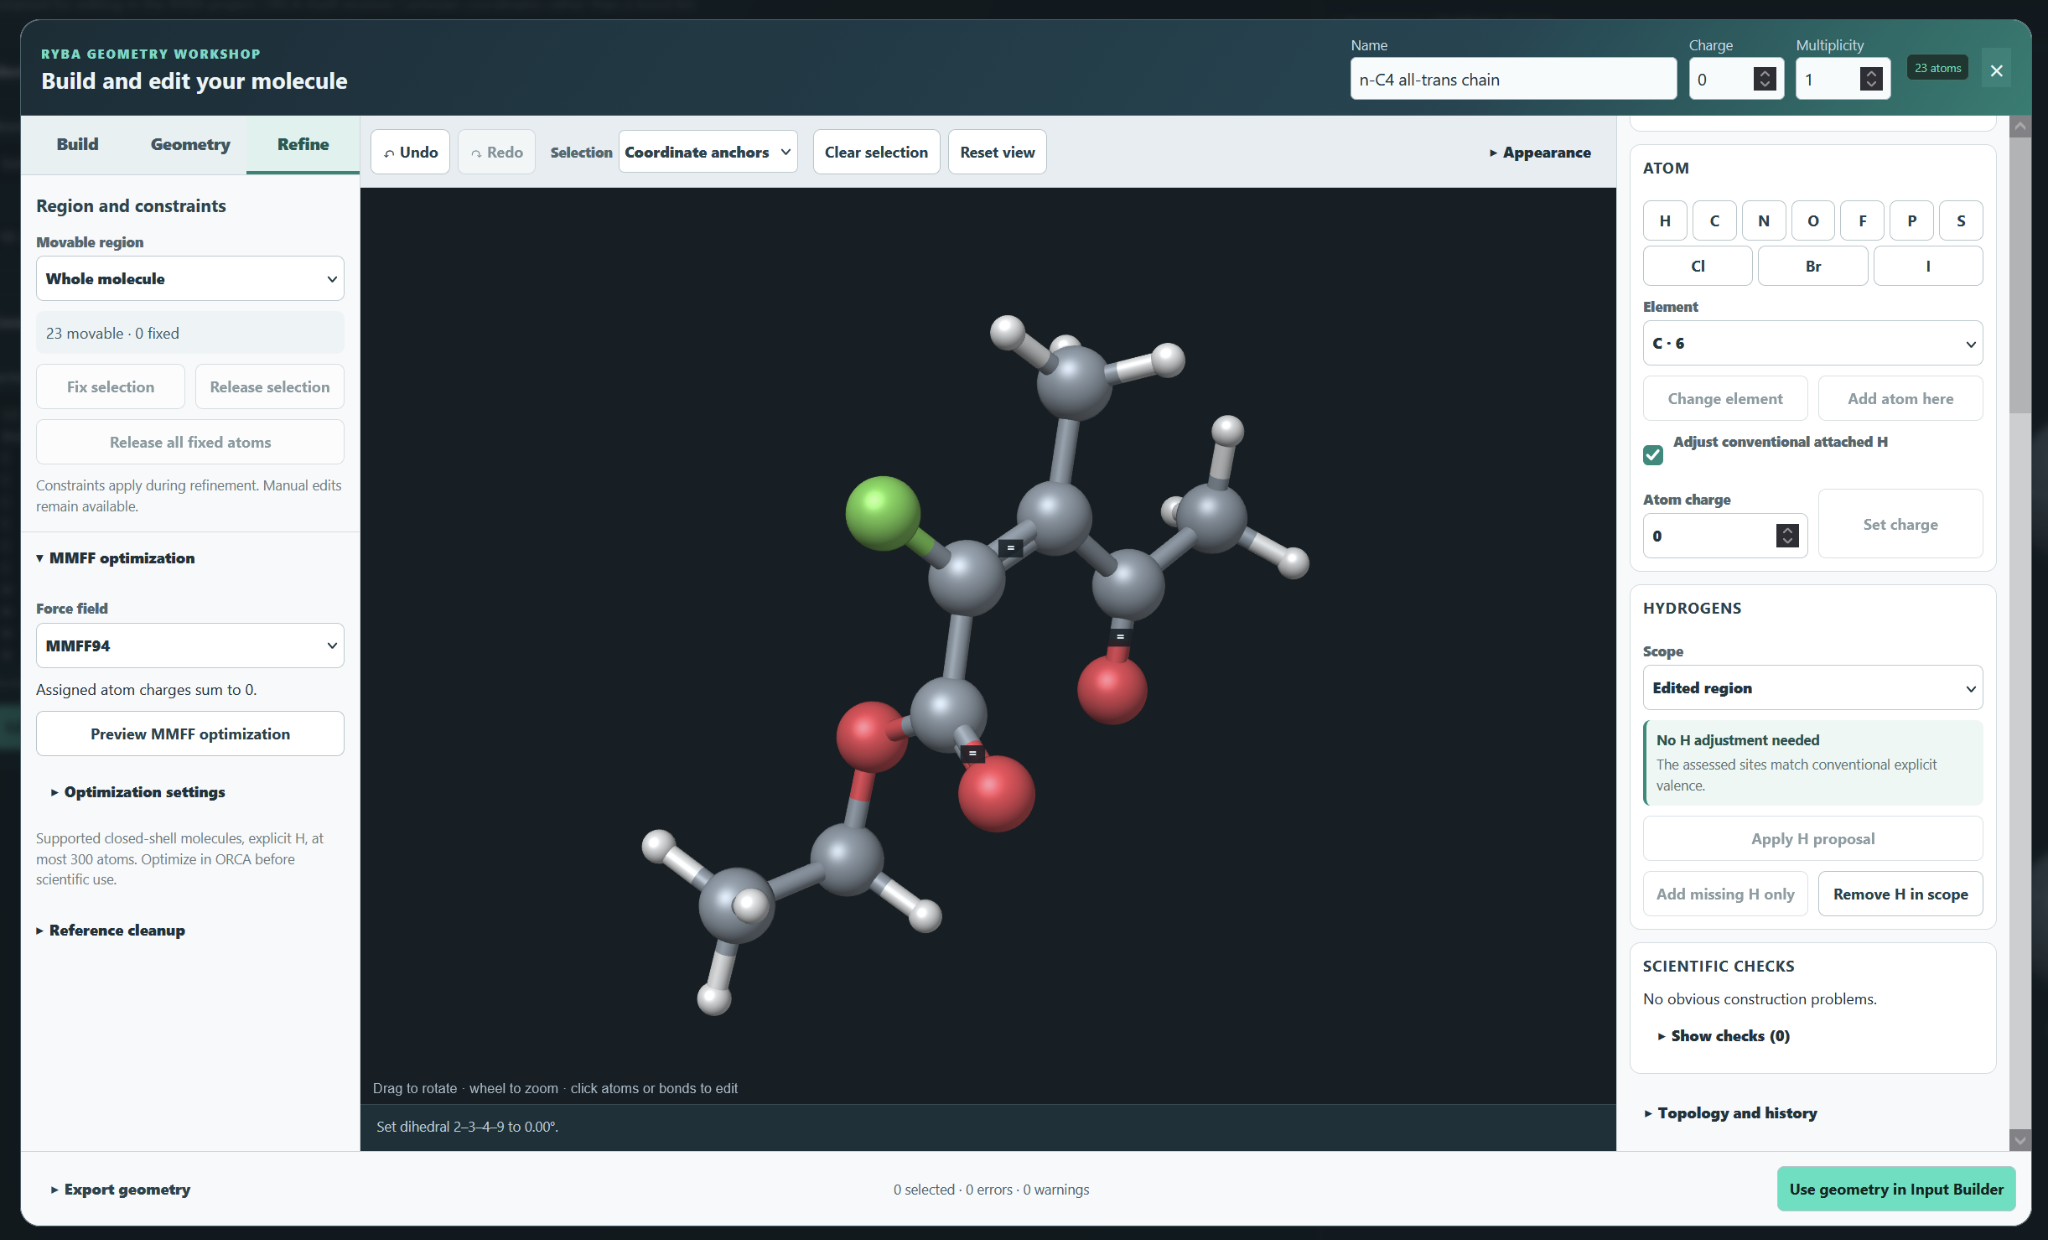This screenshot has width=2048, height=1240.
Task: Click the Multiplicity stepper arrows
Action: (x=1871, y=79)
